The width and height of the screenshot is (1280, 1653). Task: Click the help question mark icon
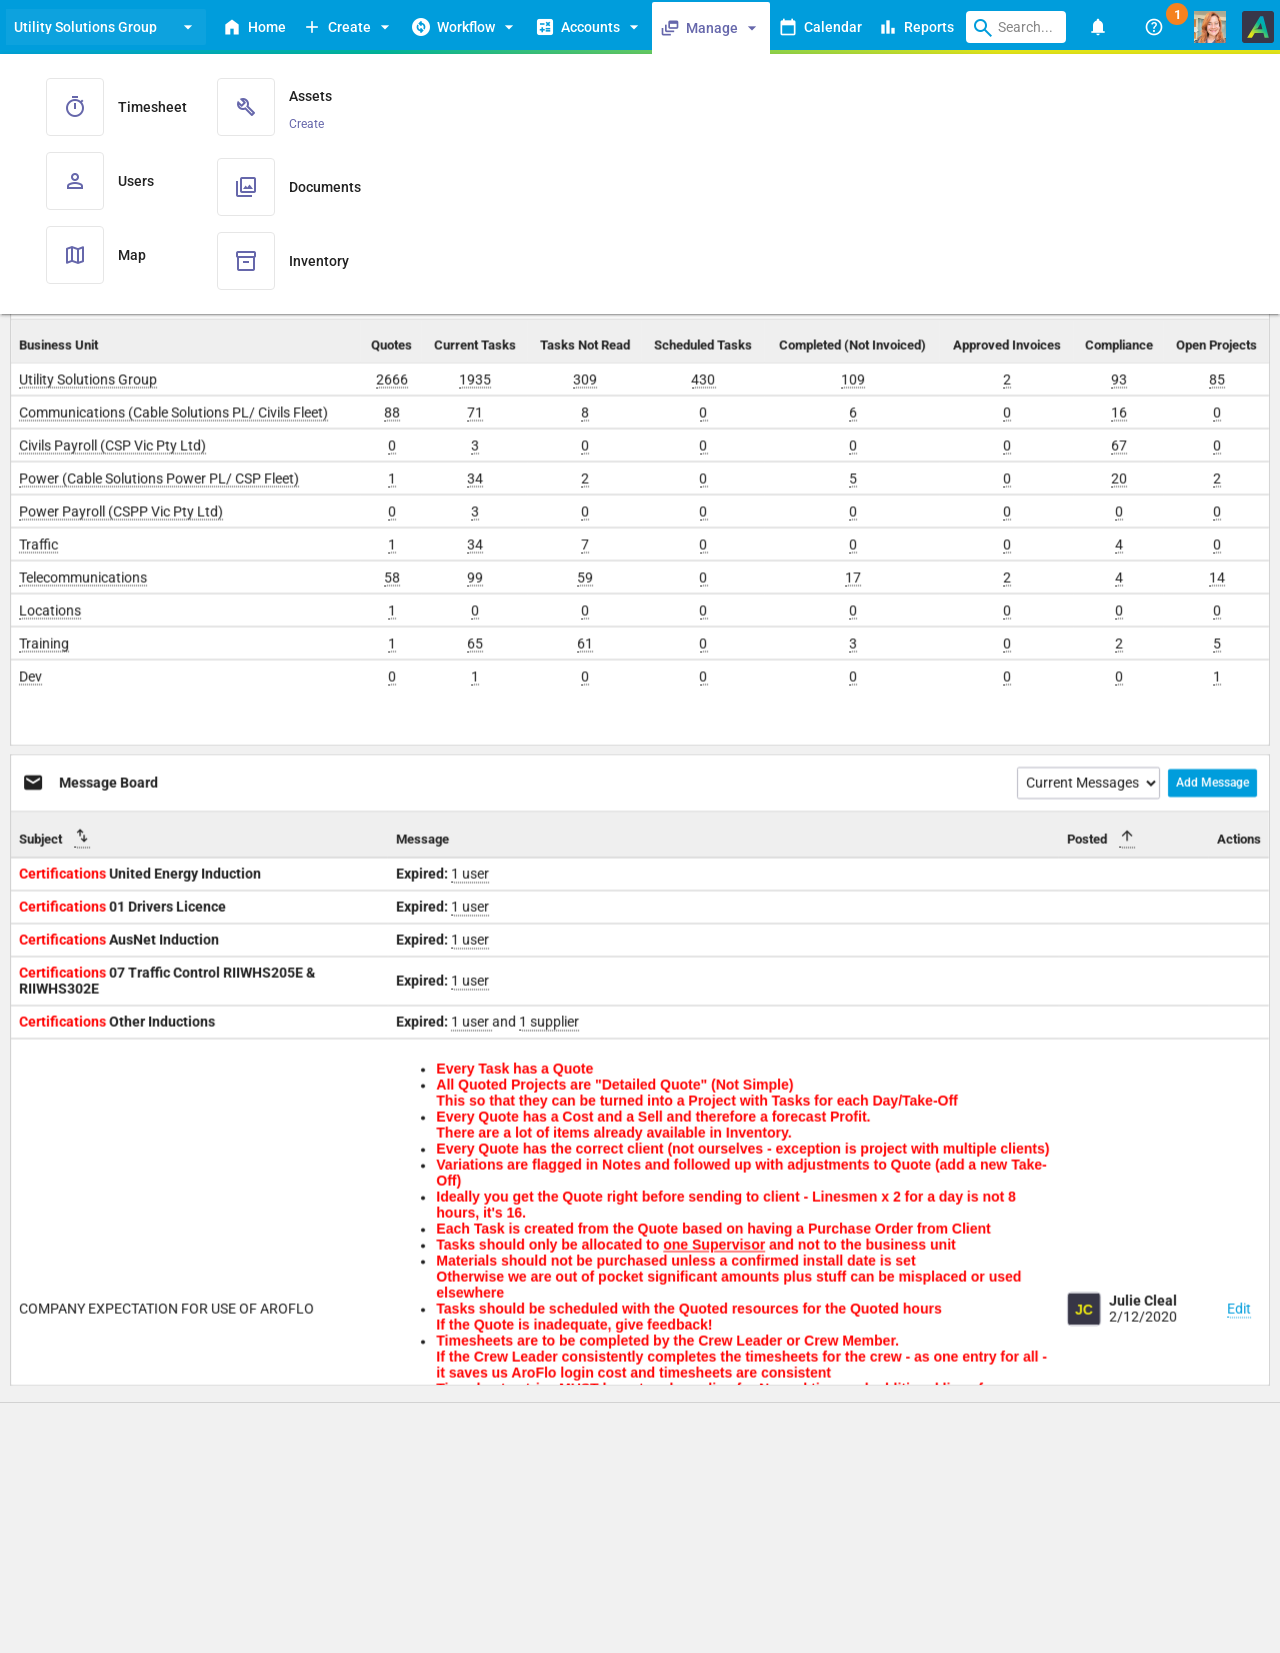pos(1154,27)
